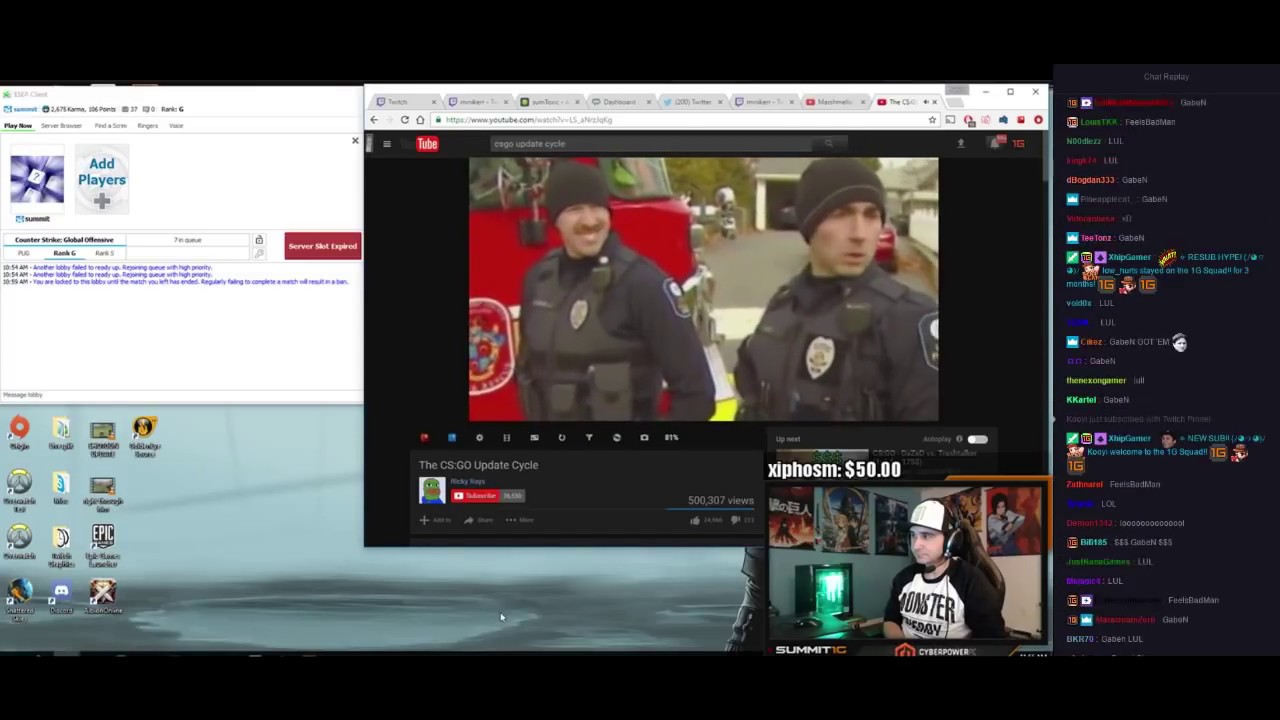This screenshot has width=1280, height=720.
Task: Select the Rank S queue option
Action: [x=104, y=253]
